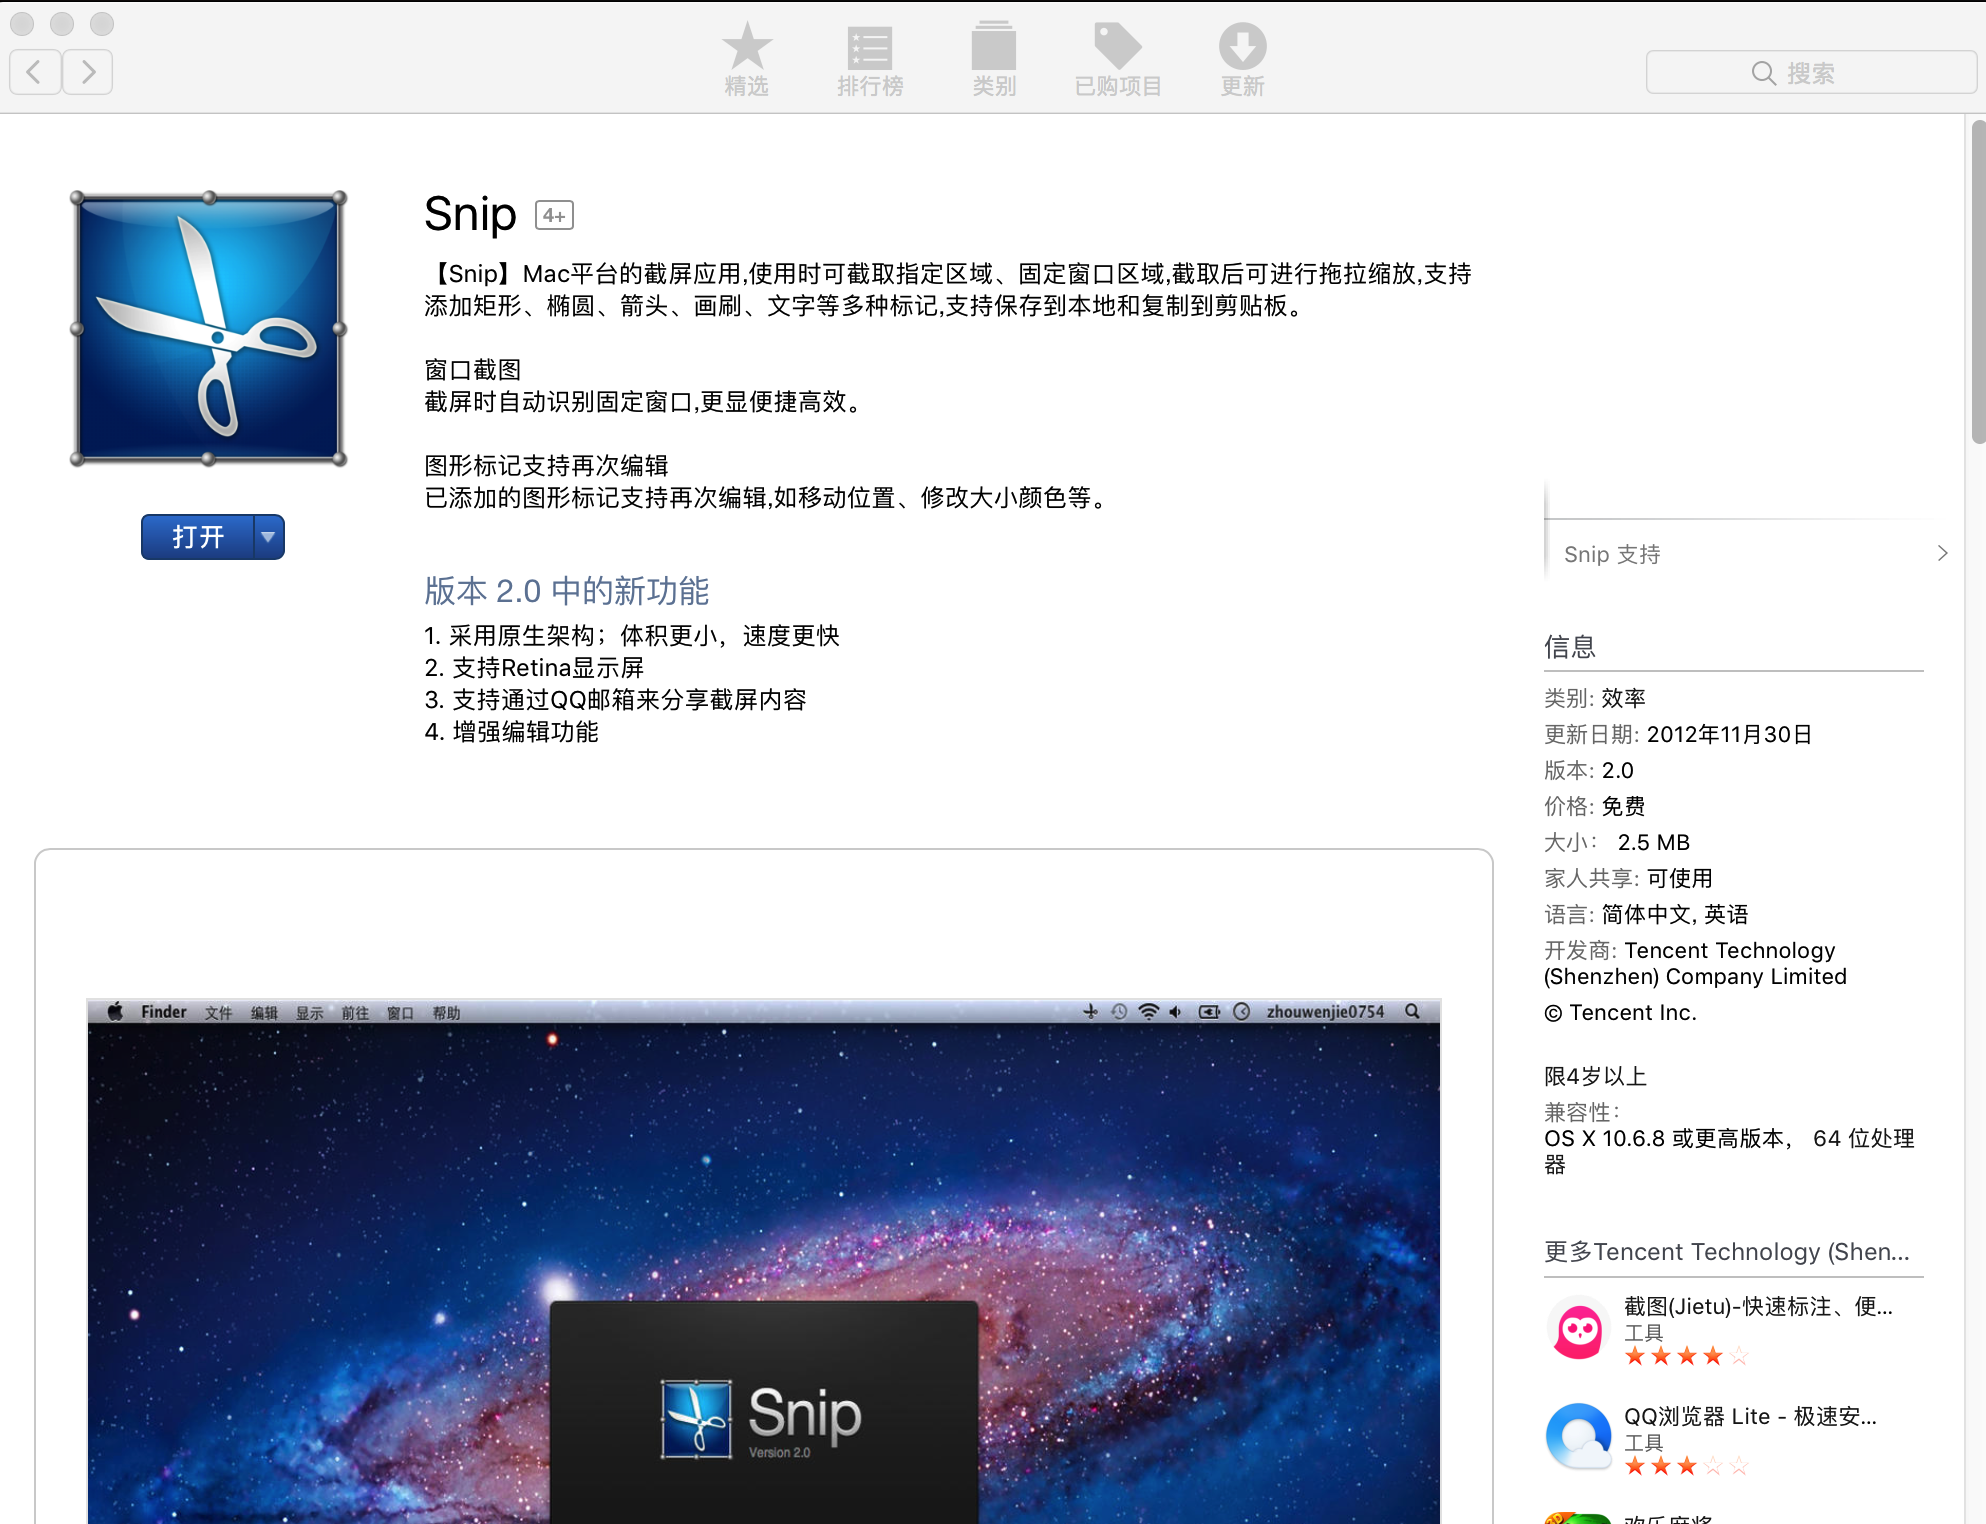Click the Snip scissors app icon
The height and width of the screenshot is (1524, 1986).
tap(209, 329)
